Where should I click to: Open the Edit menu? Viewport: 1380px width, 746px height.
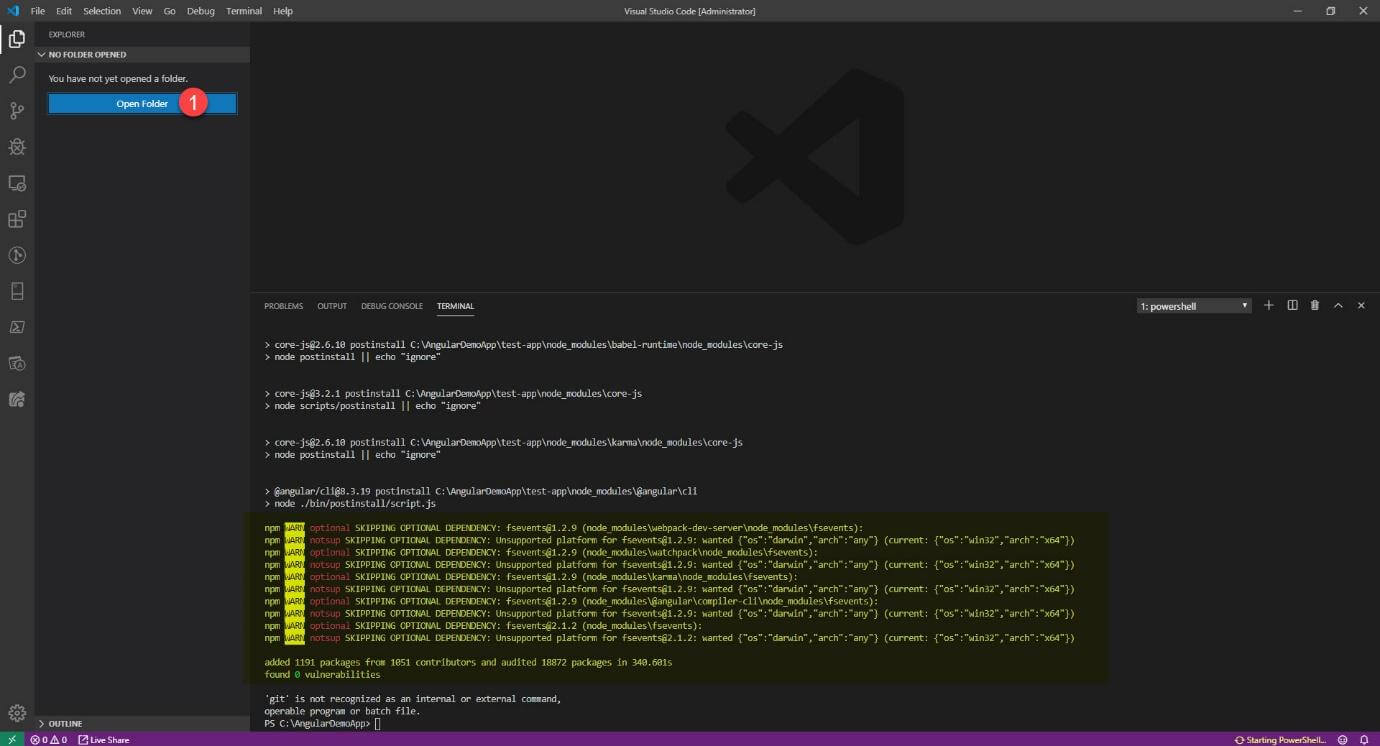(x=64, y=11)
